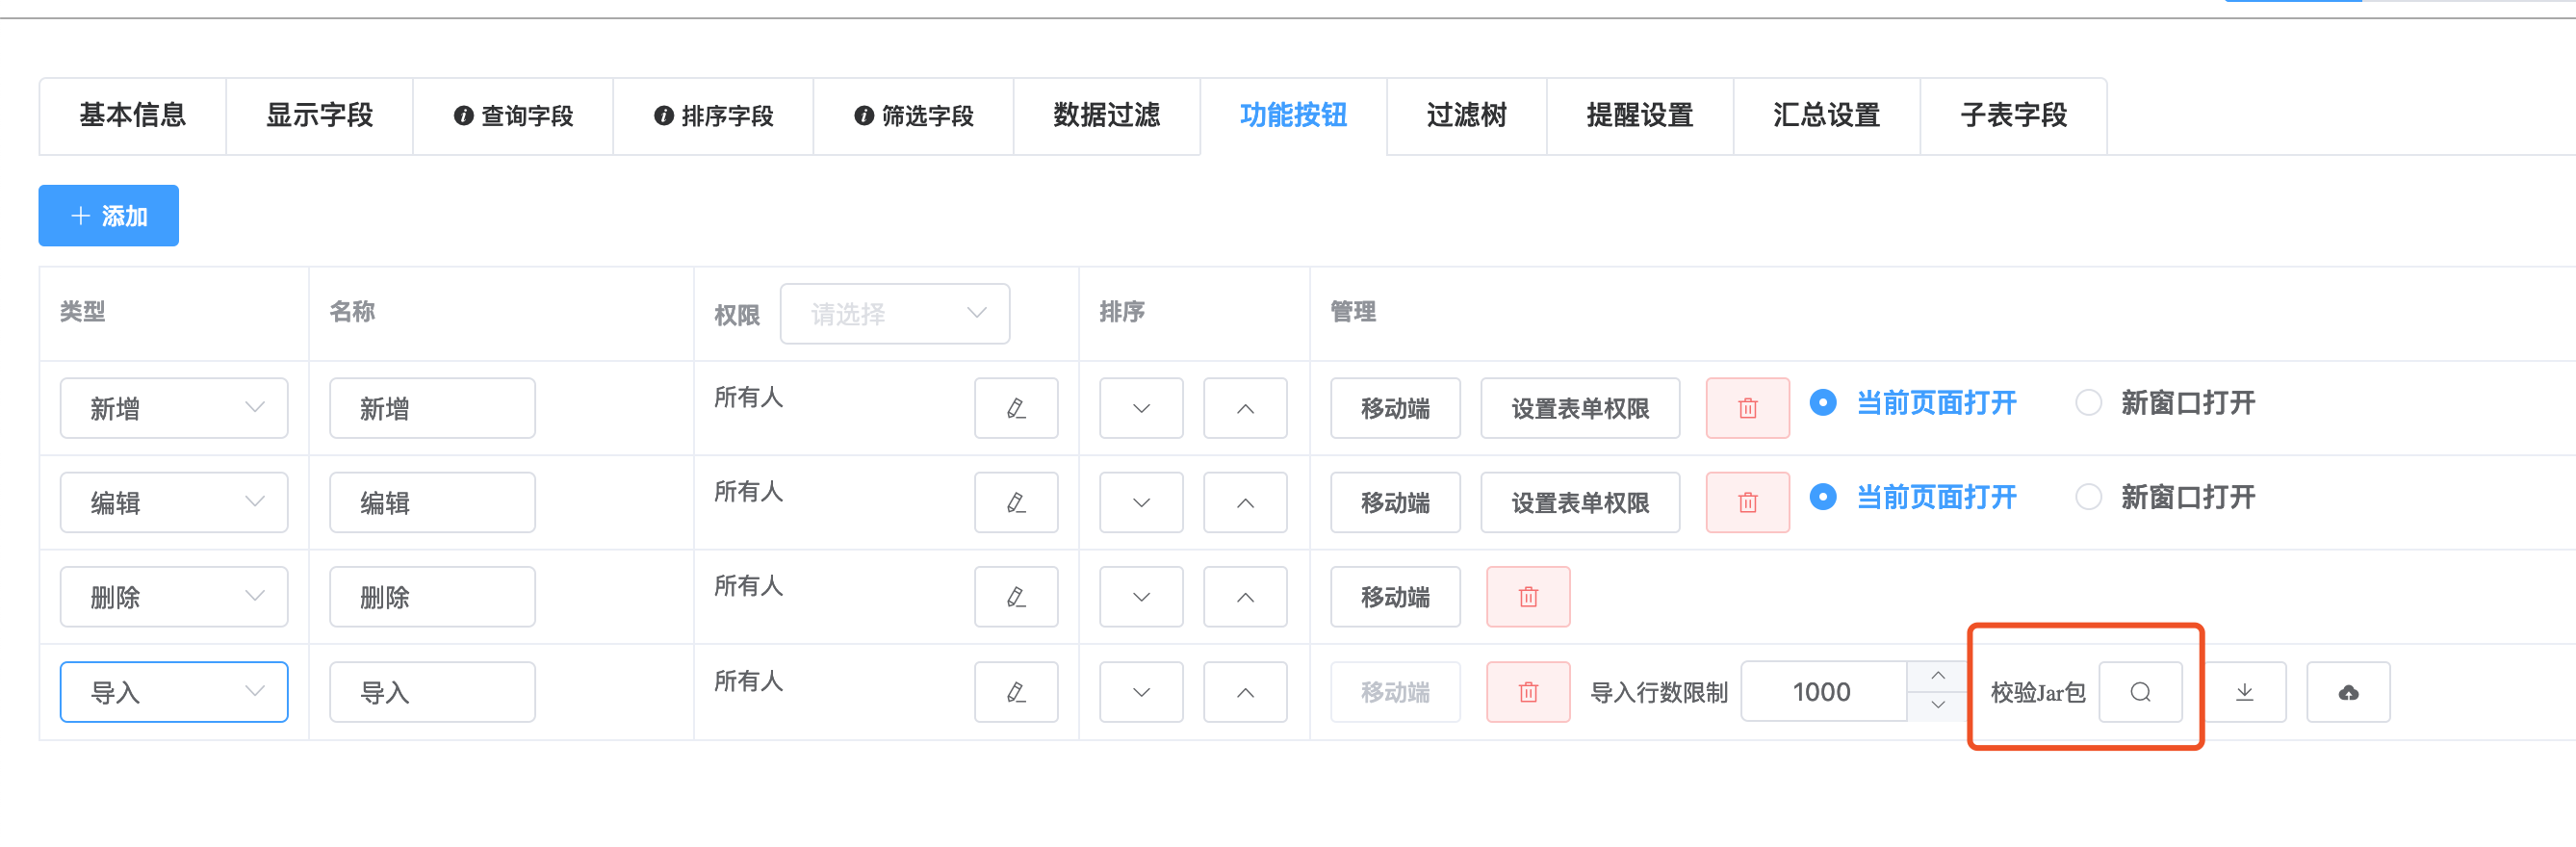Click the red trash icon in 编辑 row
2576x847 pixels.
click(x=1746, y=502)
